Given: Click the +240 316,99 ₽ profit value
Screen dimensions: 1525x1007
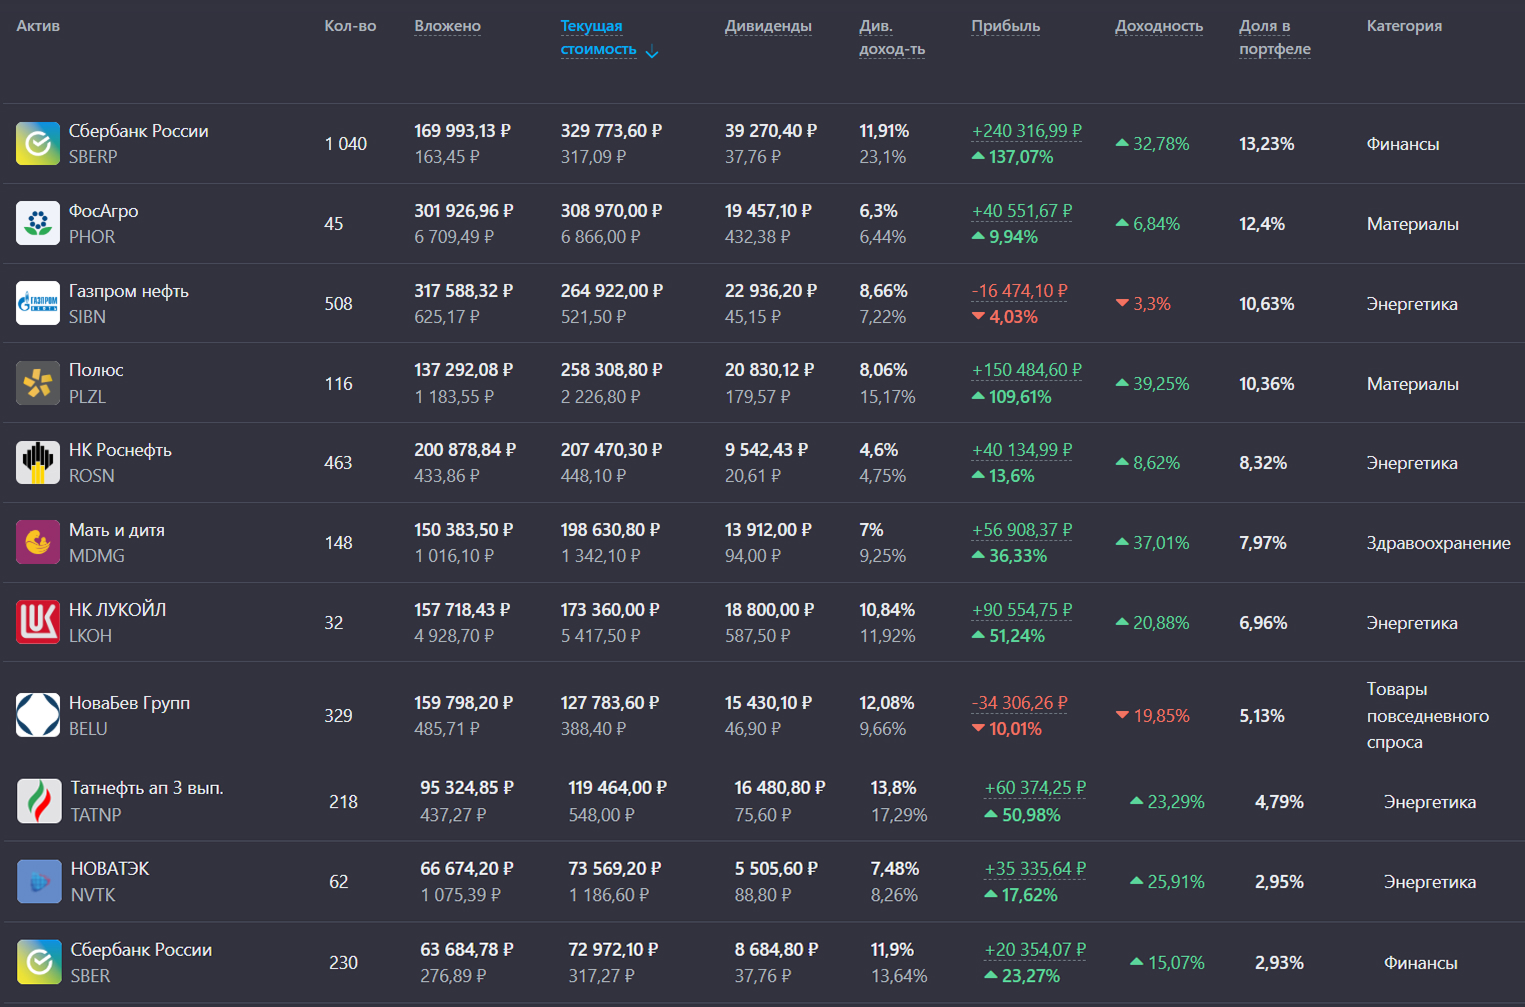Looking at the screenshot, I should (1026, 131).
